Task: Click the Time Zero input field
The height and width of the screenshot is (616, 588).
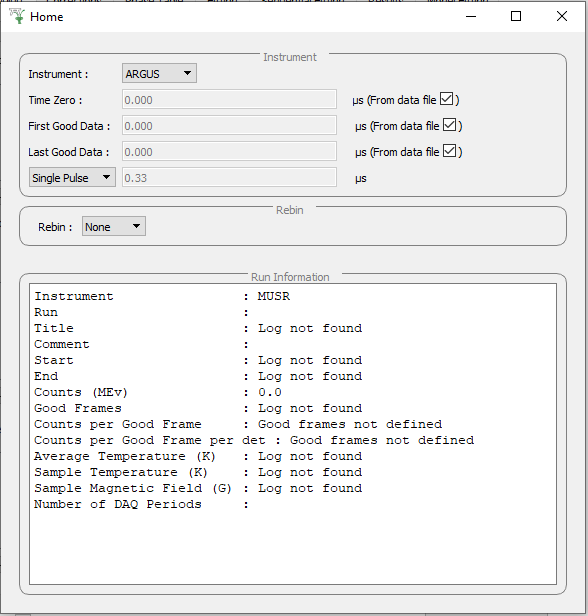Action: tap(229, 100)
